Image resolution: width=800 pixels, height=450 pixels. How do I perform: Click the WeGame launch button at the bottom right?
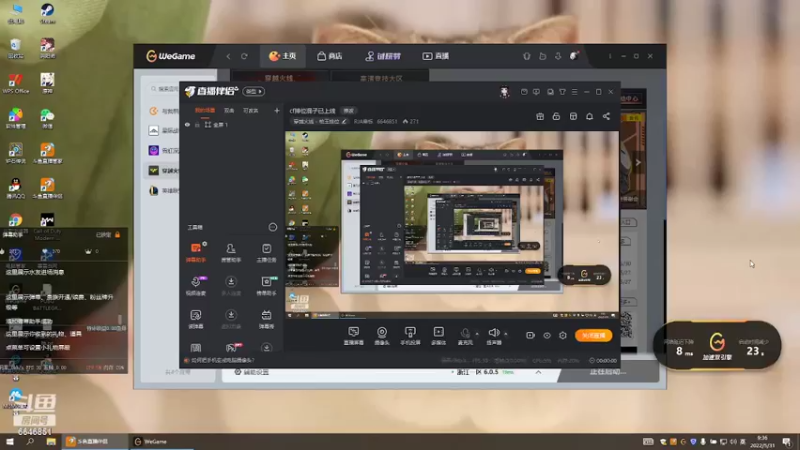click(608, 372)
